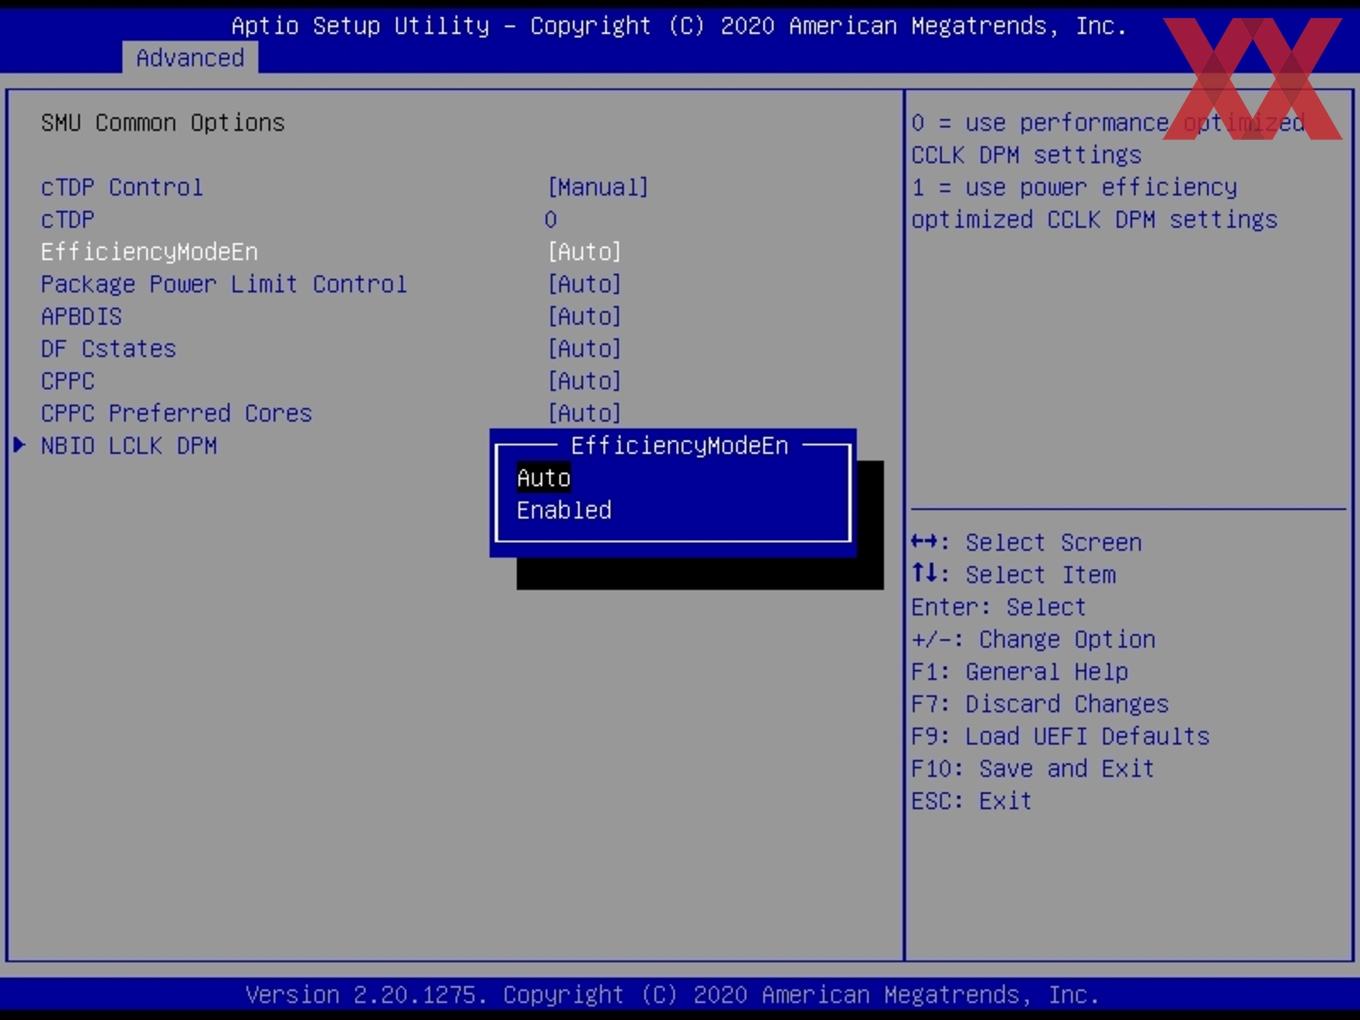1360x1020 pixels.
Task: Select the CPPC Preferred Cores label
Action: (x=176, y=413)
